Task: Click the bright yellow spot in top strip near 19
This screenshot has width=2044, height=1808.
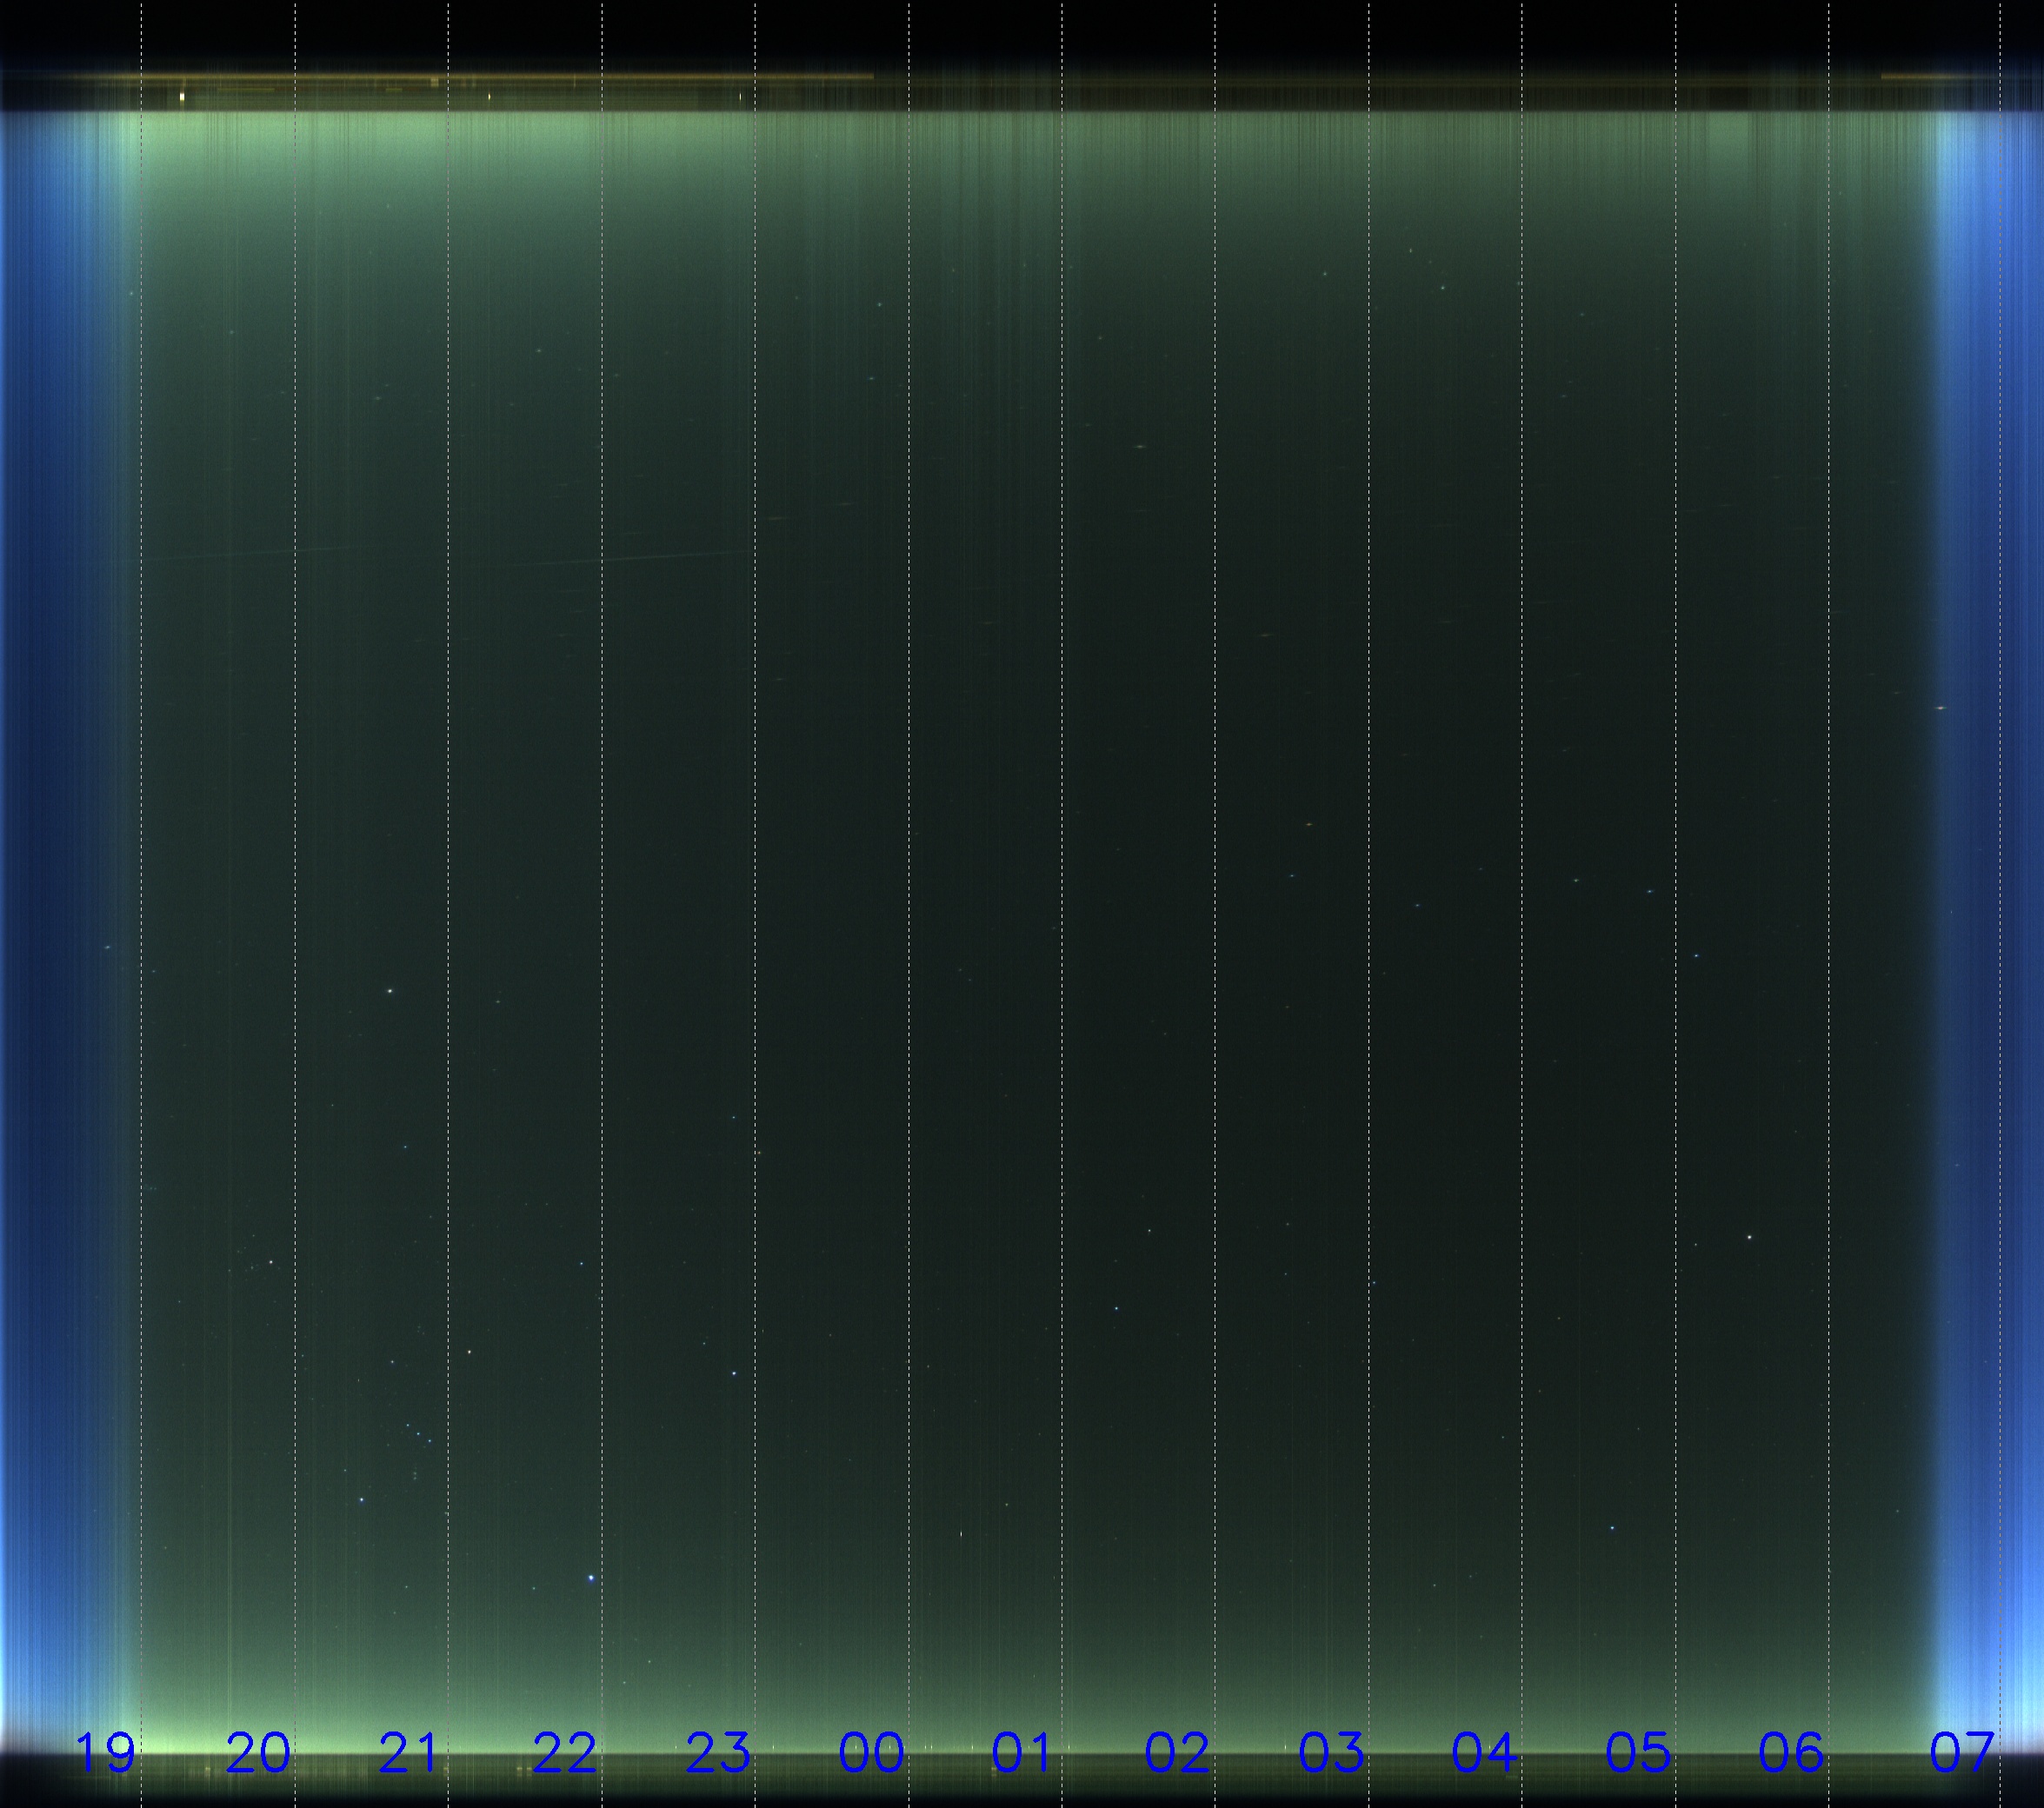Action: (x=182, y=97)
